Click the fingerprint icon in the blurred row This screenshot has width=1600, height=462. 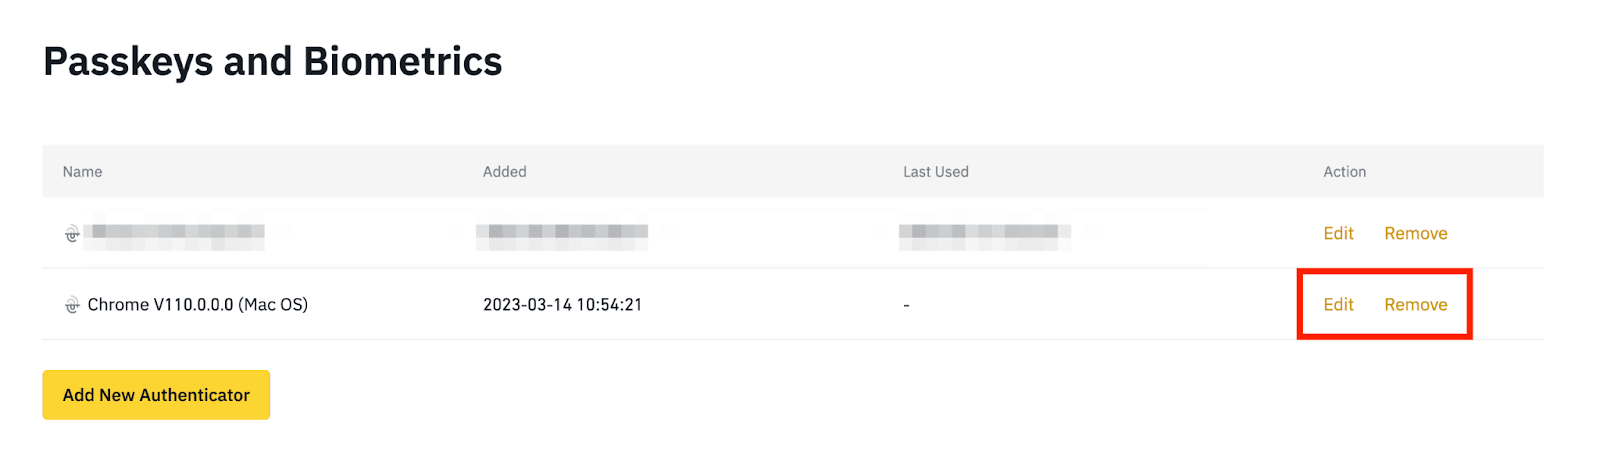72,234
